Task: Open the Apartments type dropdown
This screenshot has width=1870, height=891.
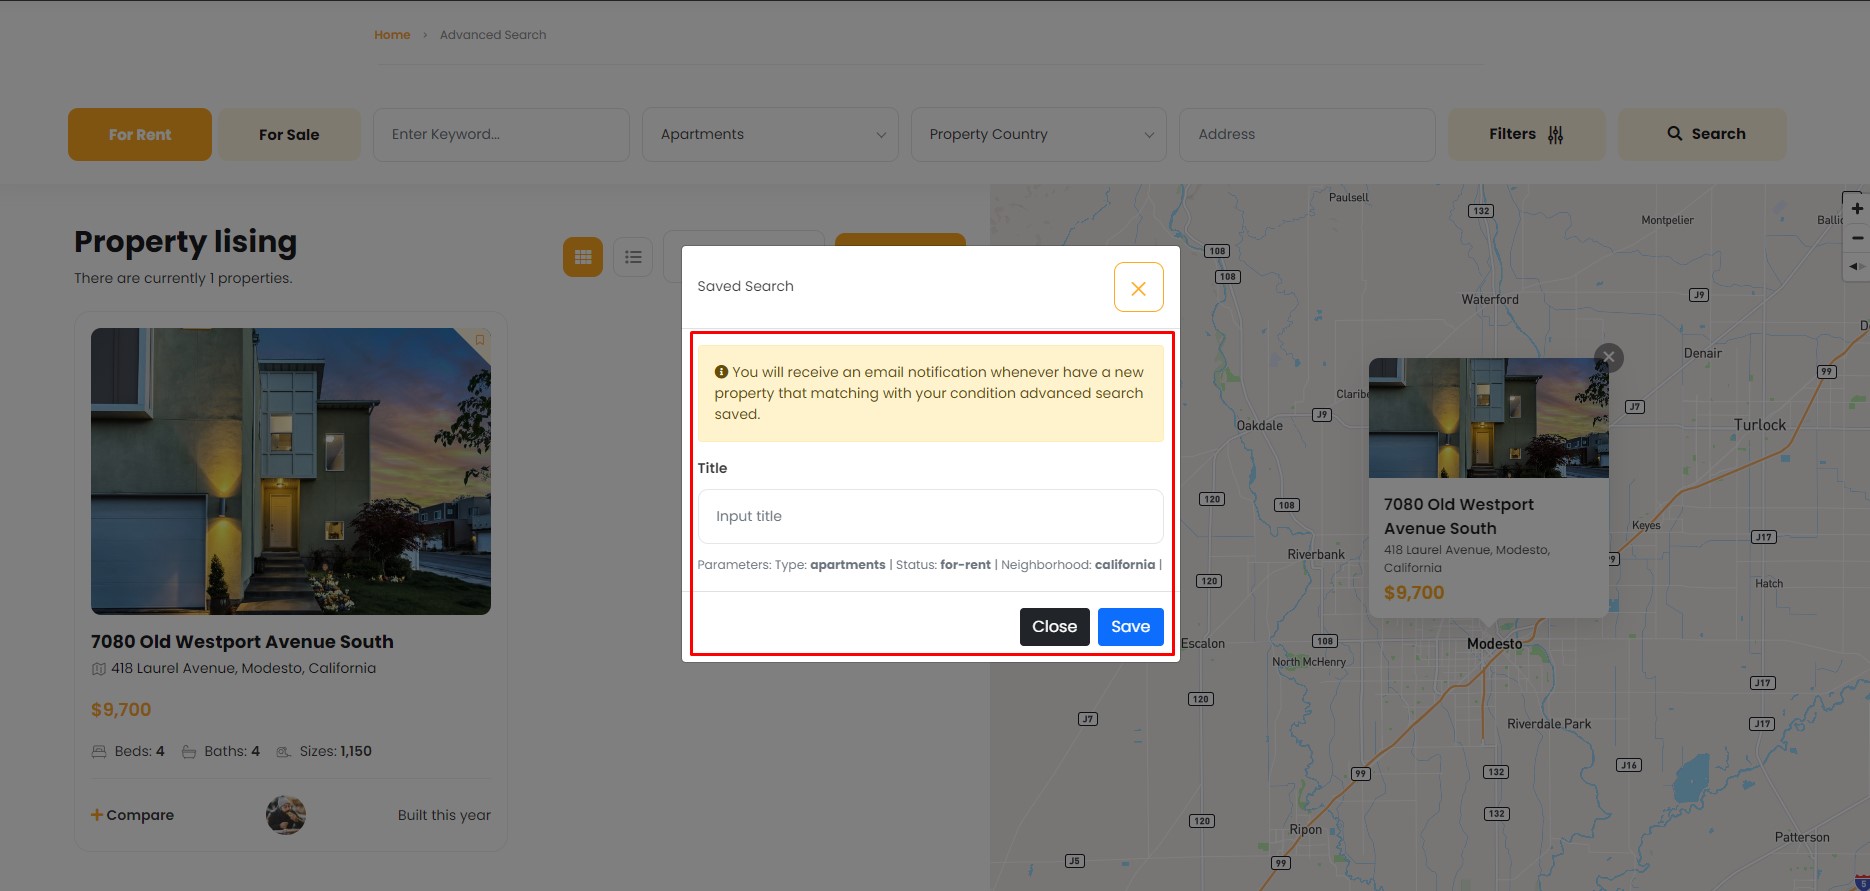Action: pos(770,134)
